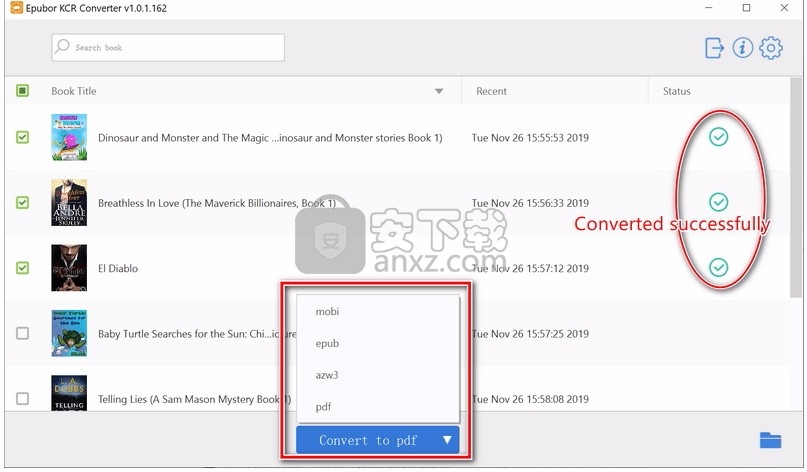The image size is (807, 472).
Task: Click the Epubor app logo icon
Action: click(x=16, y=8)
